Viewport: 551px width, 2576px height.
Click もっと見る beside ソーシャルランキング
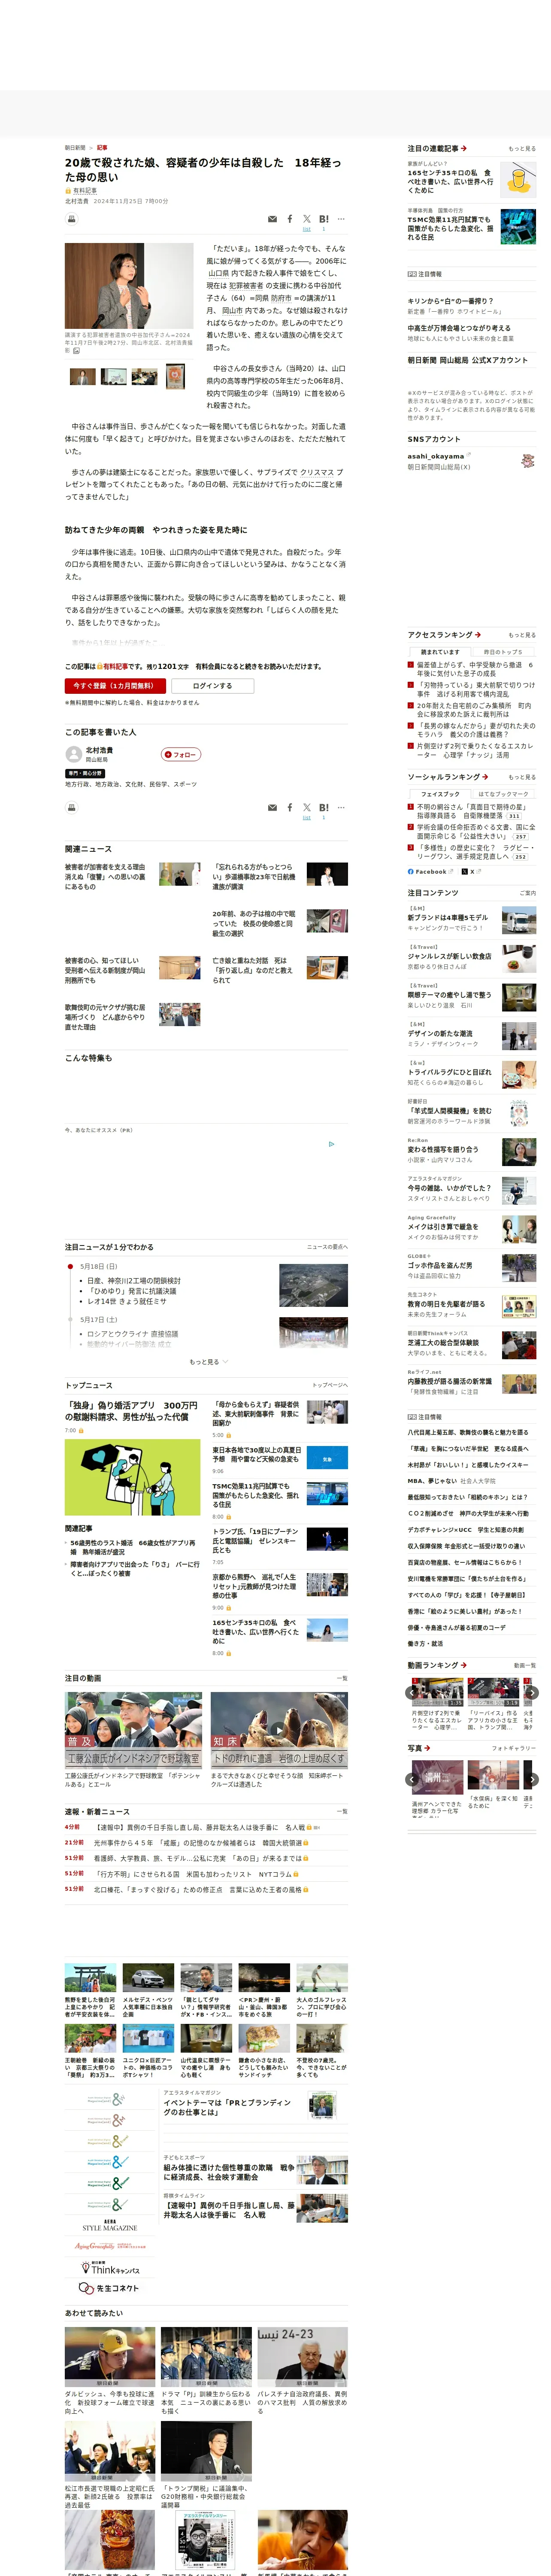pos(522,777)
